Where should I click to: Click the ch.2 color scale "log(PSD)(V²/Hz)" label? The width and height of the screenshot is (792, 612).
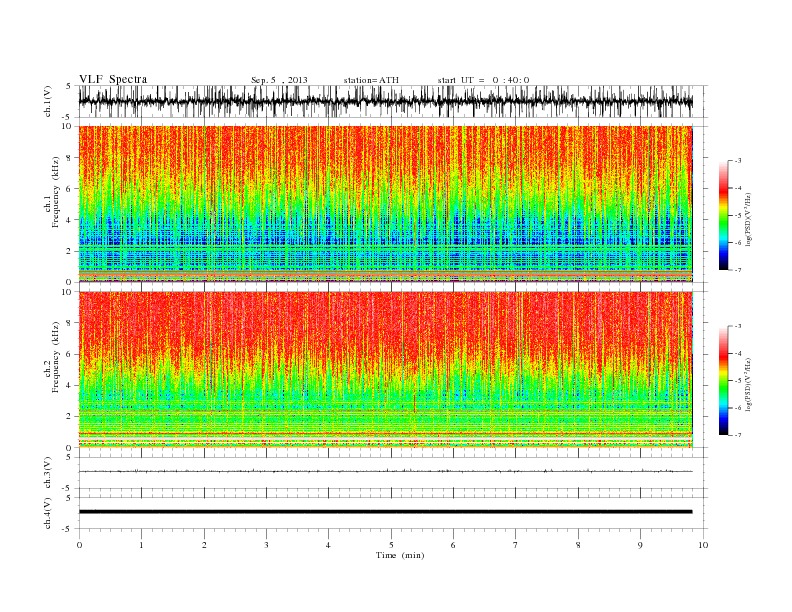[x=749, y=383]
